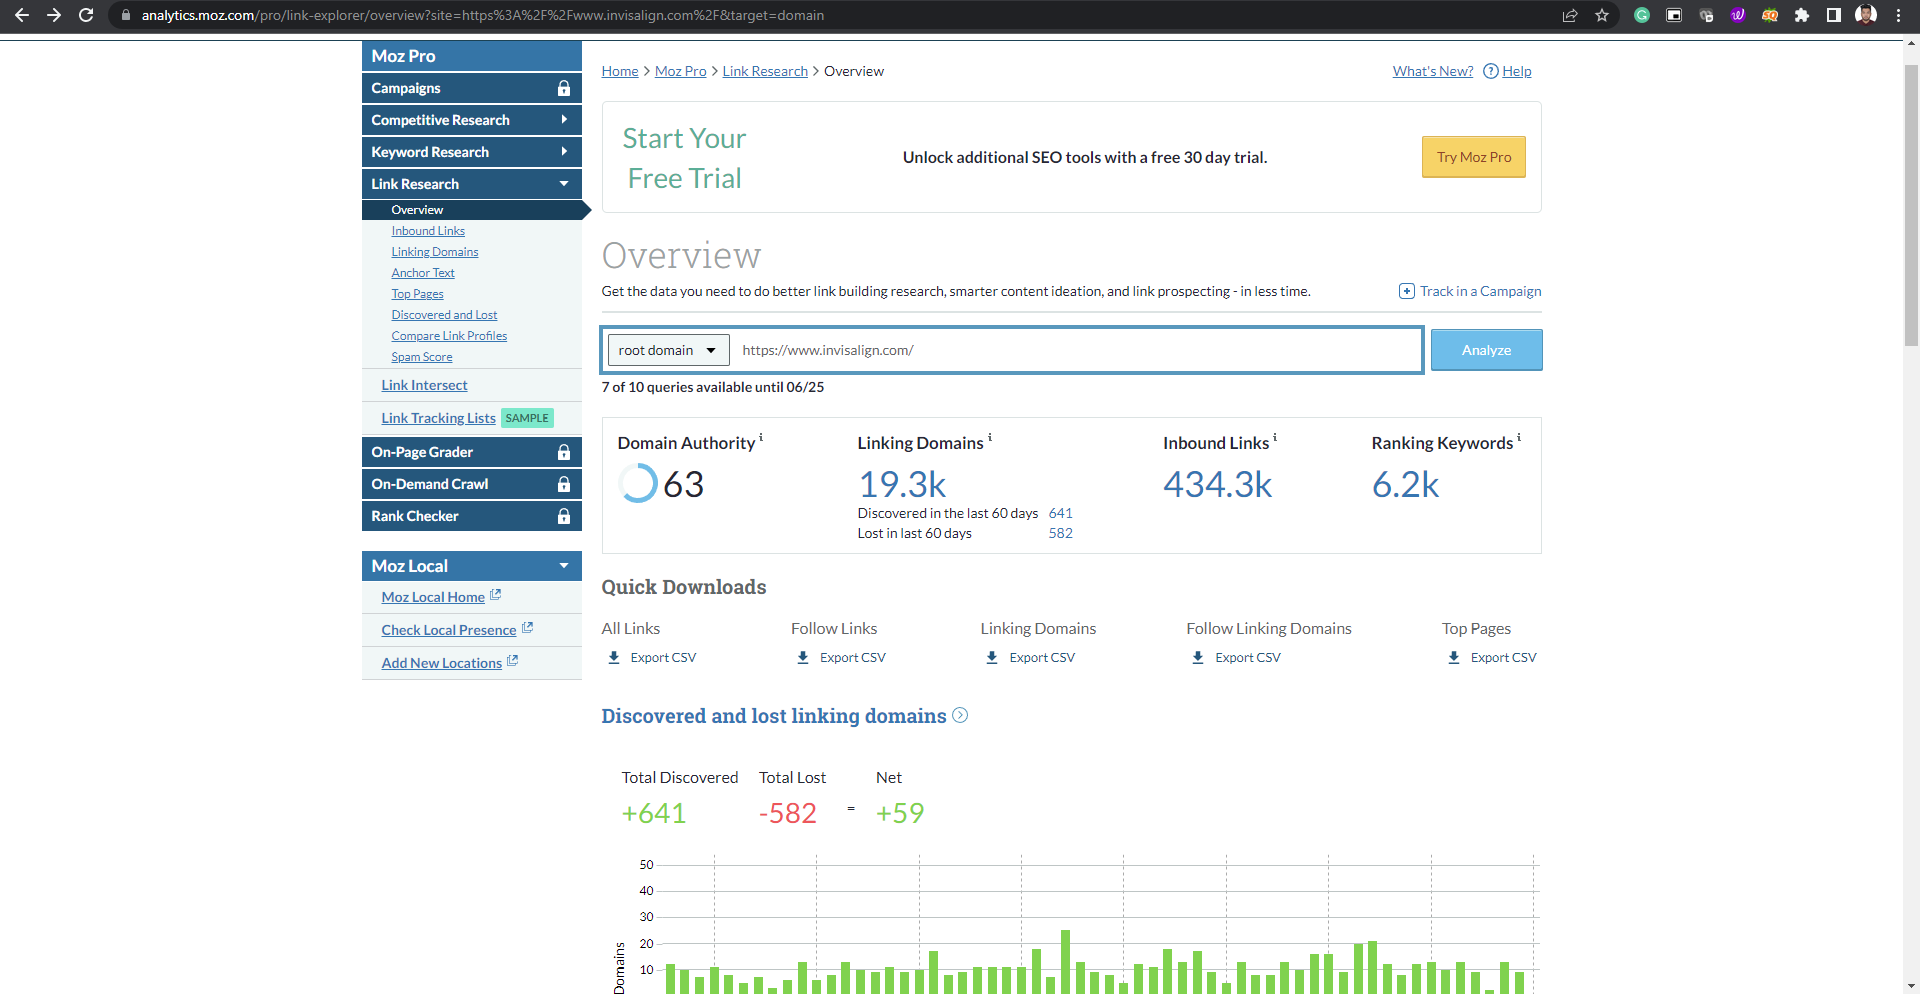Open the user profile avatar

coord(1866,15)
